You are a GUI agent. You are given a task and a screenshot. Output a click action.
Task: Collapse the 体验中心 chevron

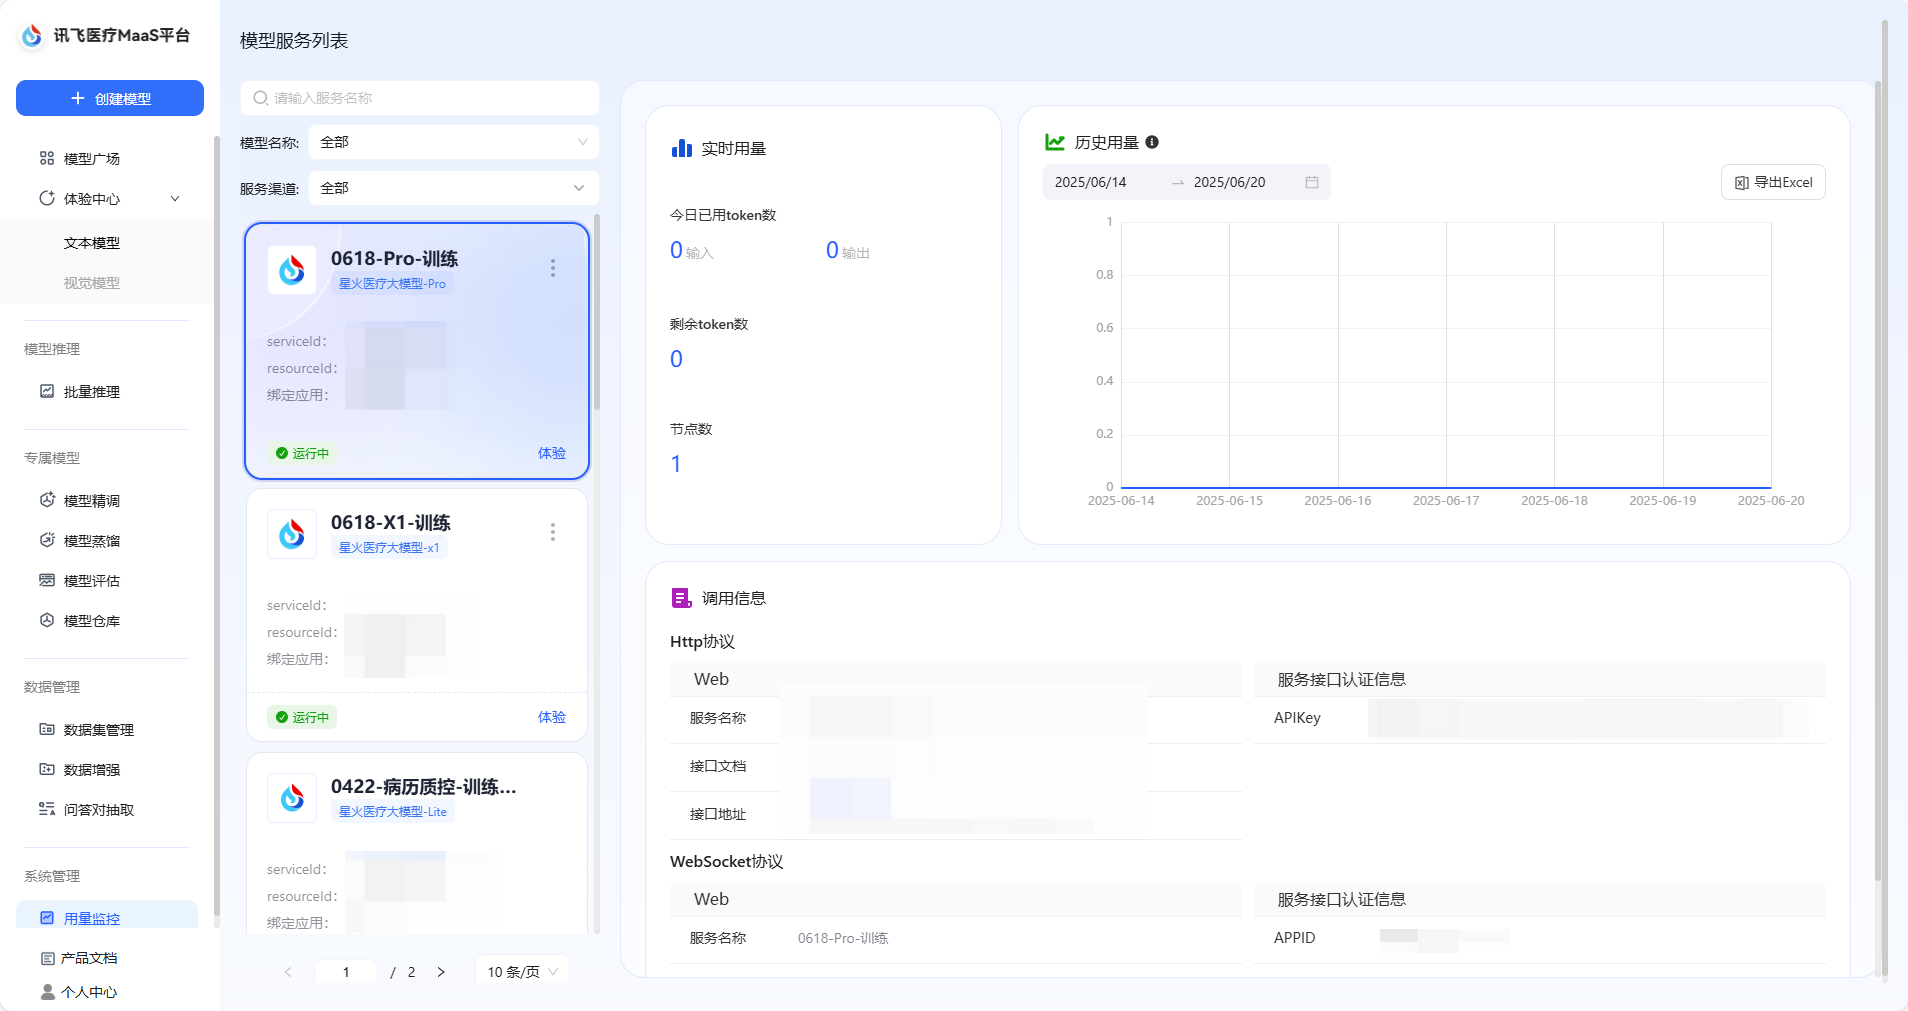pyautogui.click(x=175, y=198)
